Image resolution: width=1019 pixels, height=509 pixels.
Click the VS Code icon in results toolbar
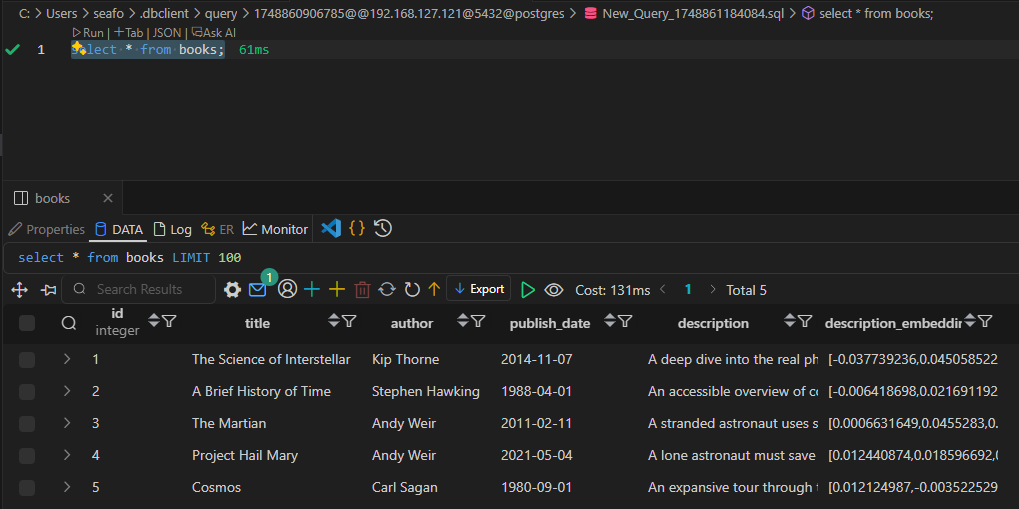tap(331, 229)
